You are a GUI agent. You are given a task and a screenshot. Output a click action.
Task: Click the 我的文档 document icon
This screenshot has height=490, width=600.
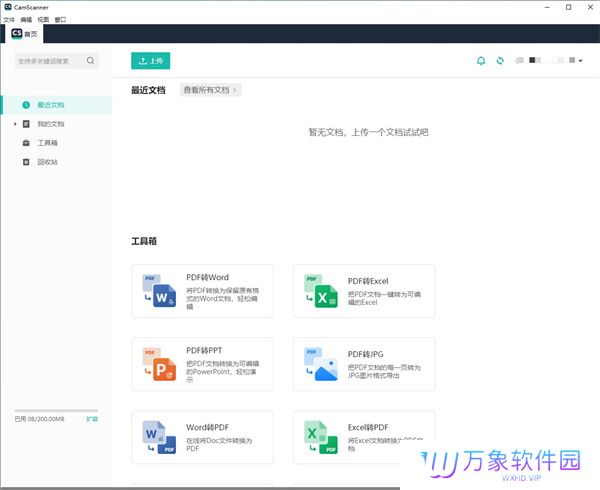click(x=26, y=124)
